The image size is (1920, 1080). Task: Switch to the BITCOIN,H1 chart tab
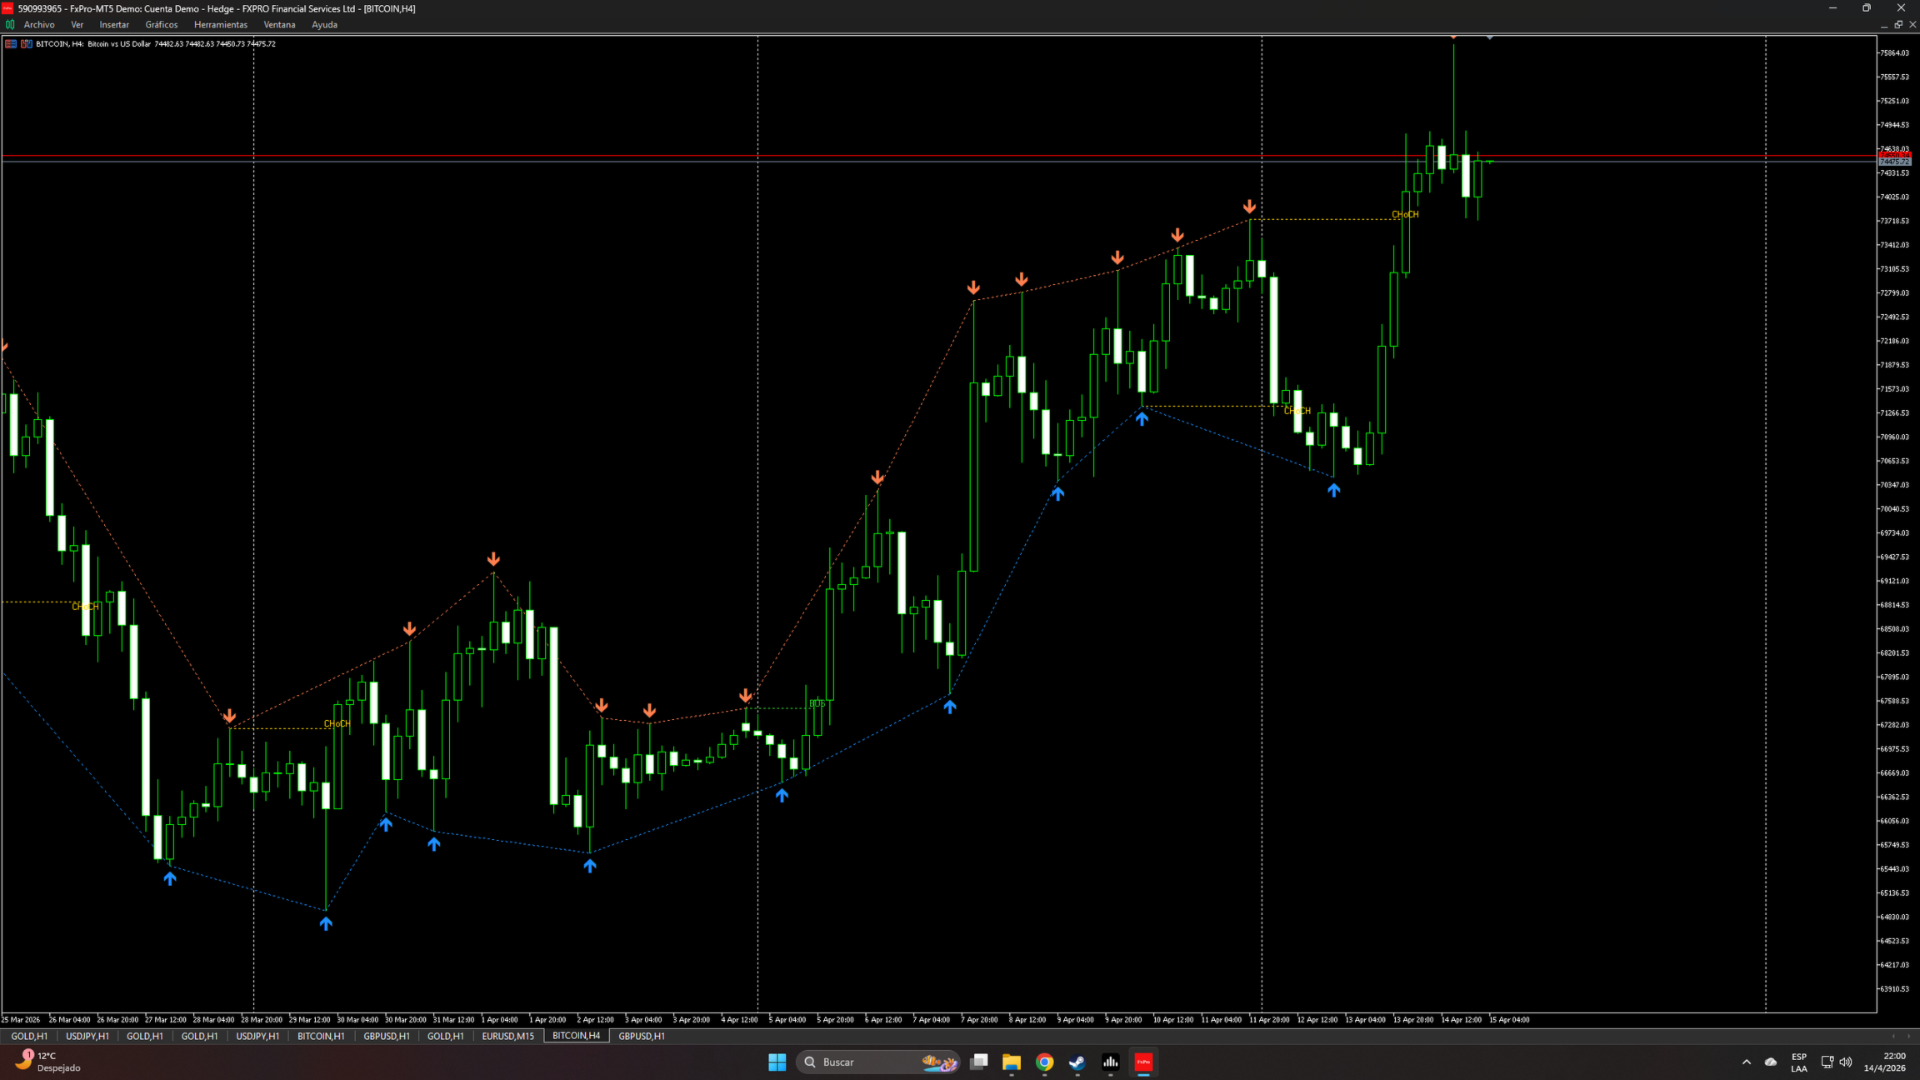click(x=320, y=1036)
